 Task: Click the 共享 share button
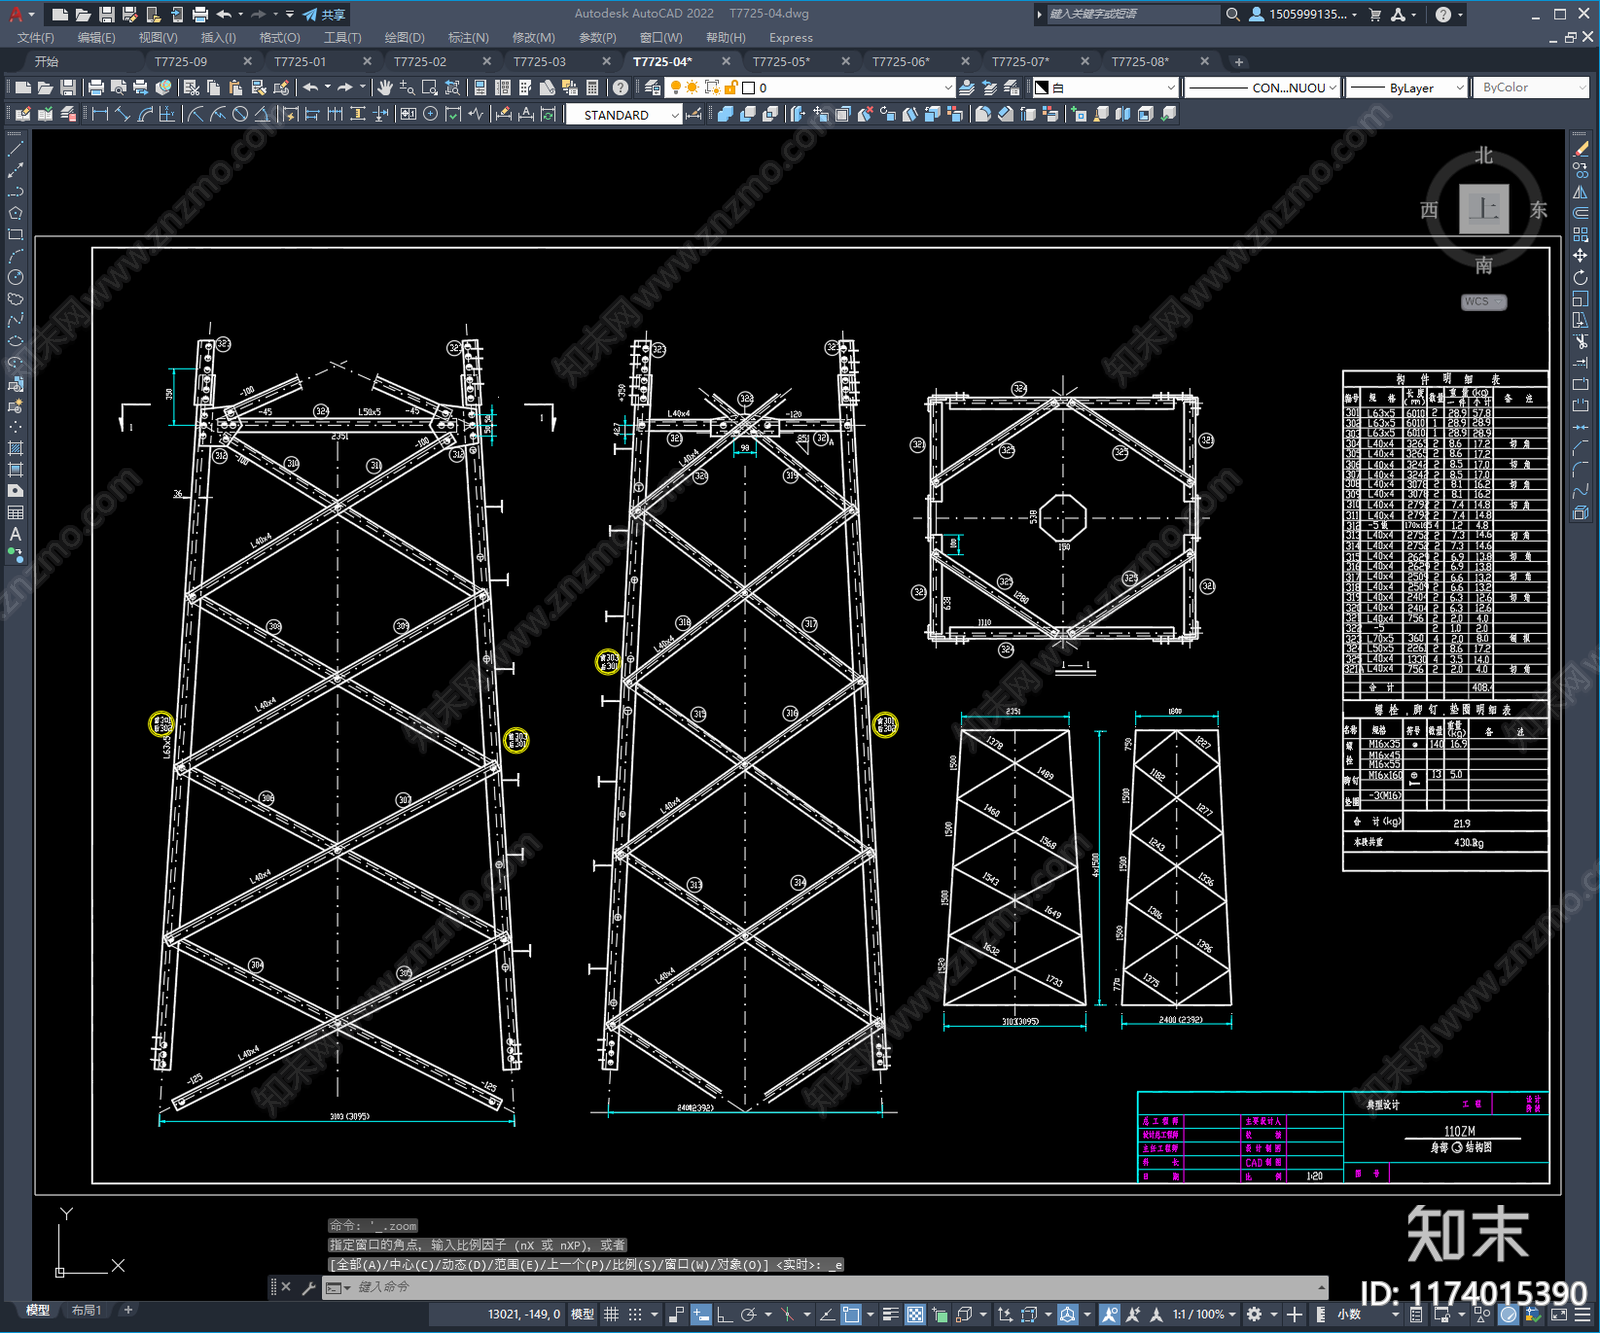(x=324, y=14)
